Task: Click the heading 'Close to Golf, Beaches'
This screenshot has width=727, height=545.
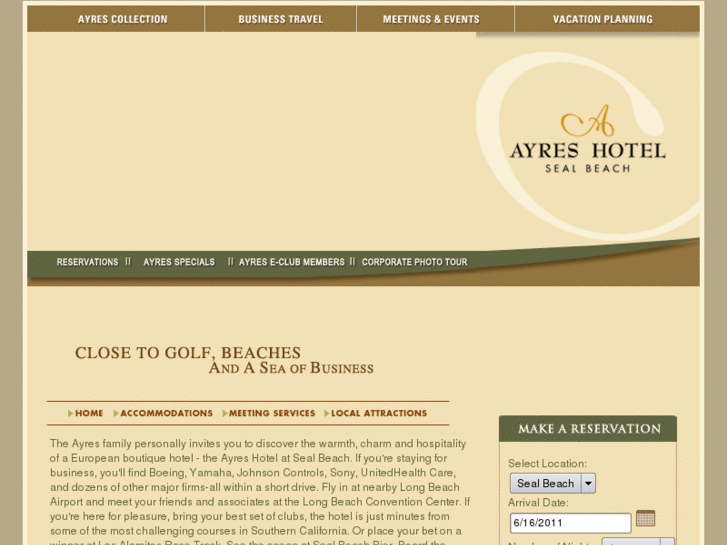Action: click(x=188, y=353)
